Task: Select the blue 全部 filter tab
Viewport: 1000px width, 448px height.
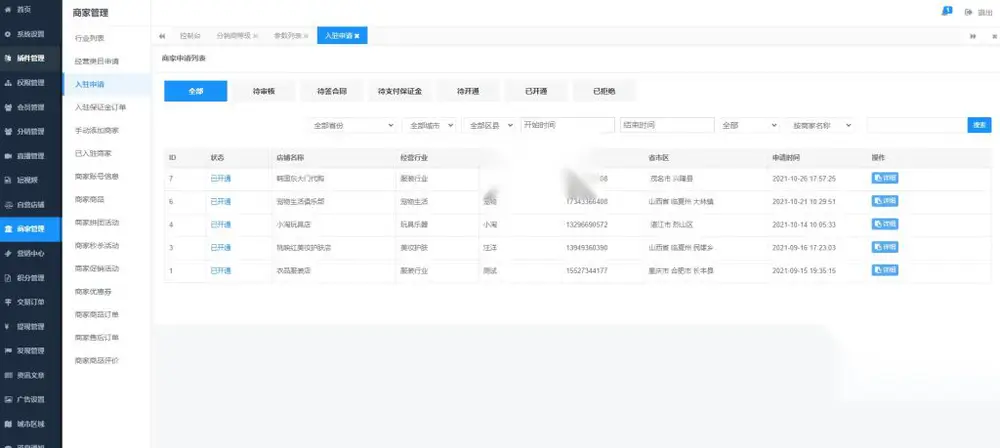Action: 195,91
